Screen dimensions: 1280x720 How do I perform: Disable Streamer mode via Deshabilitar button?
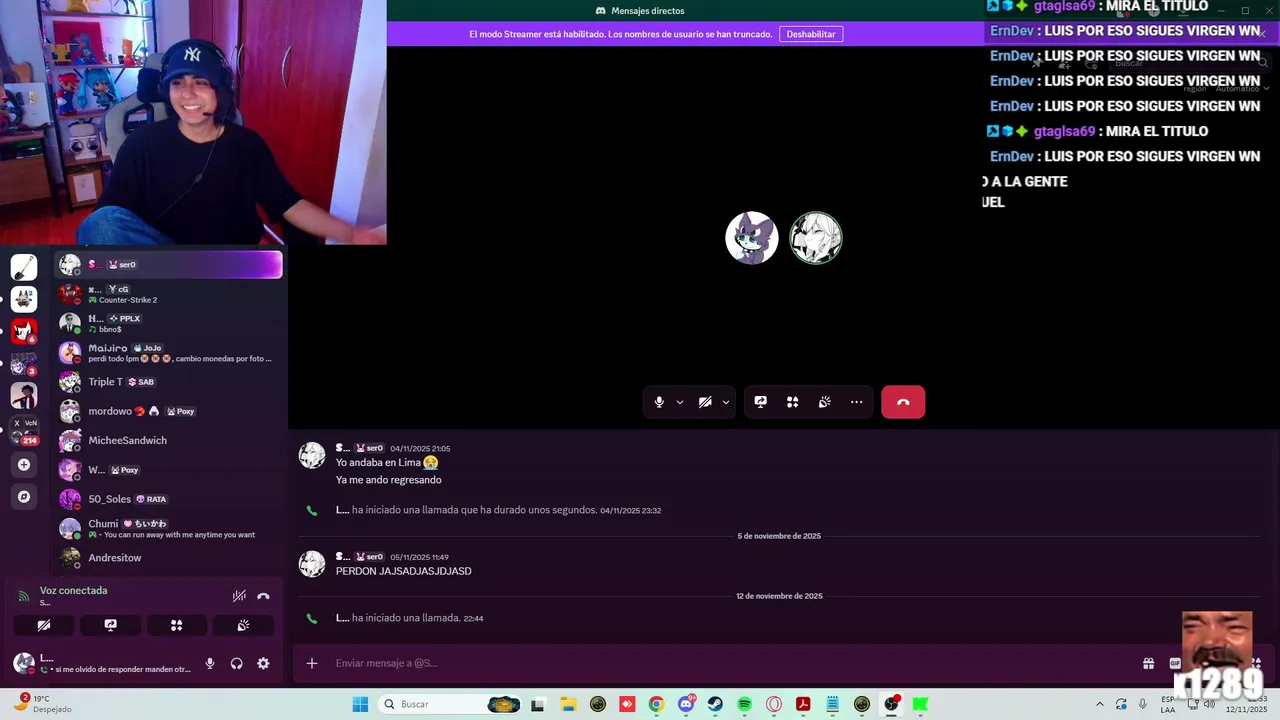[x=811, y=34]
